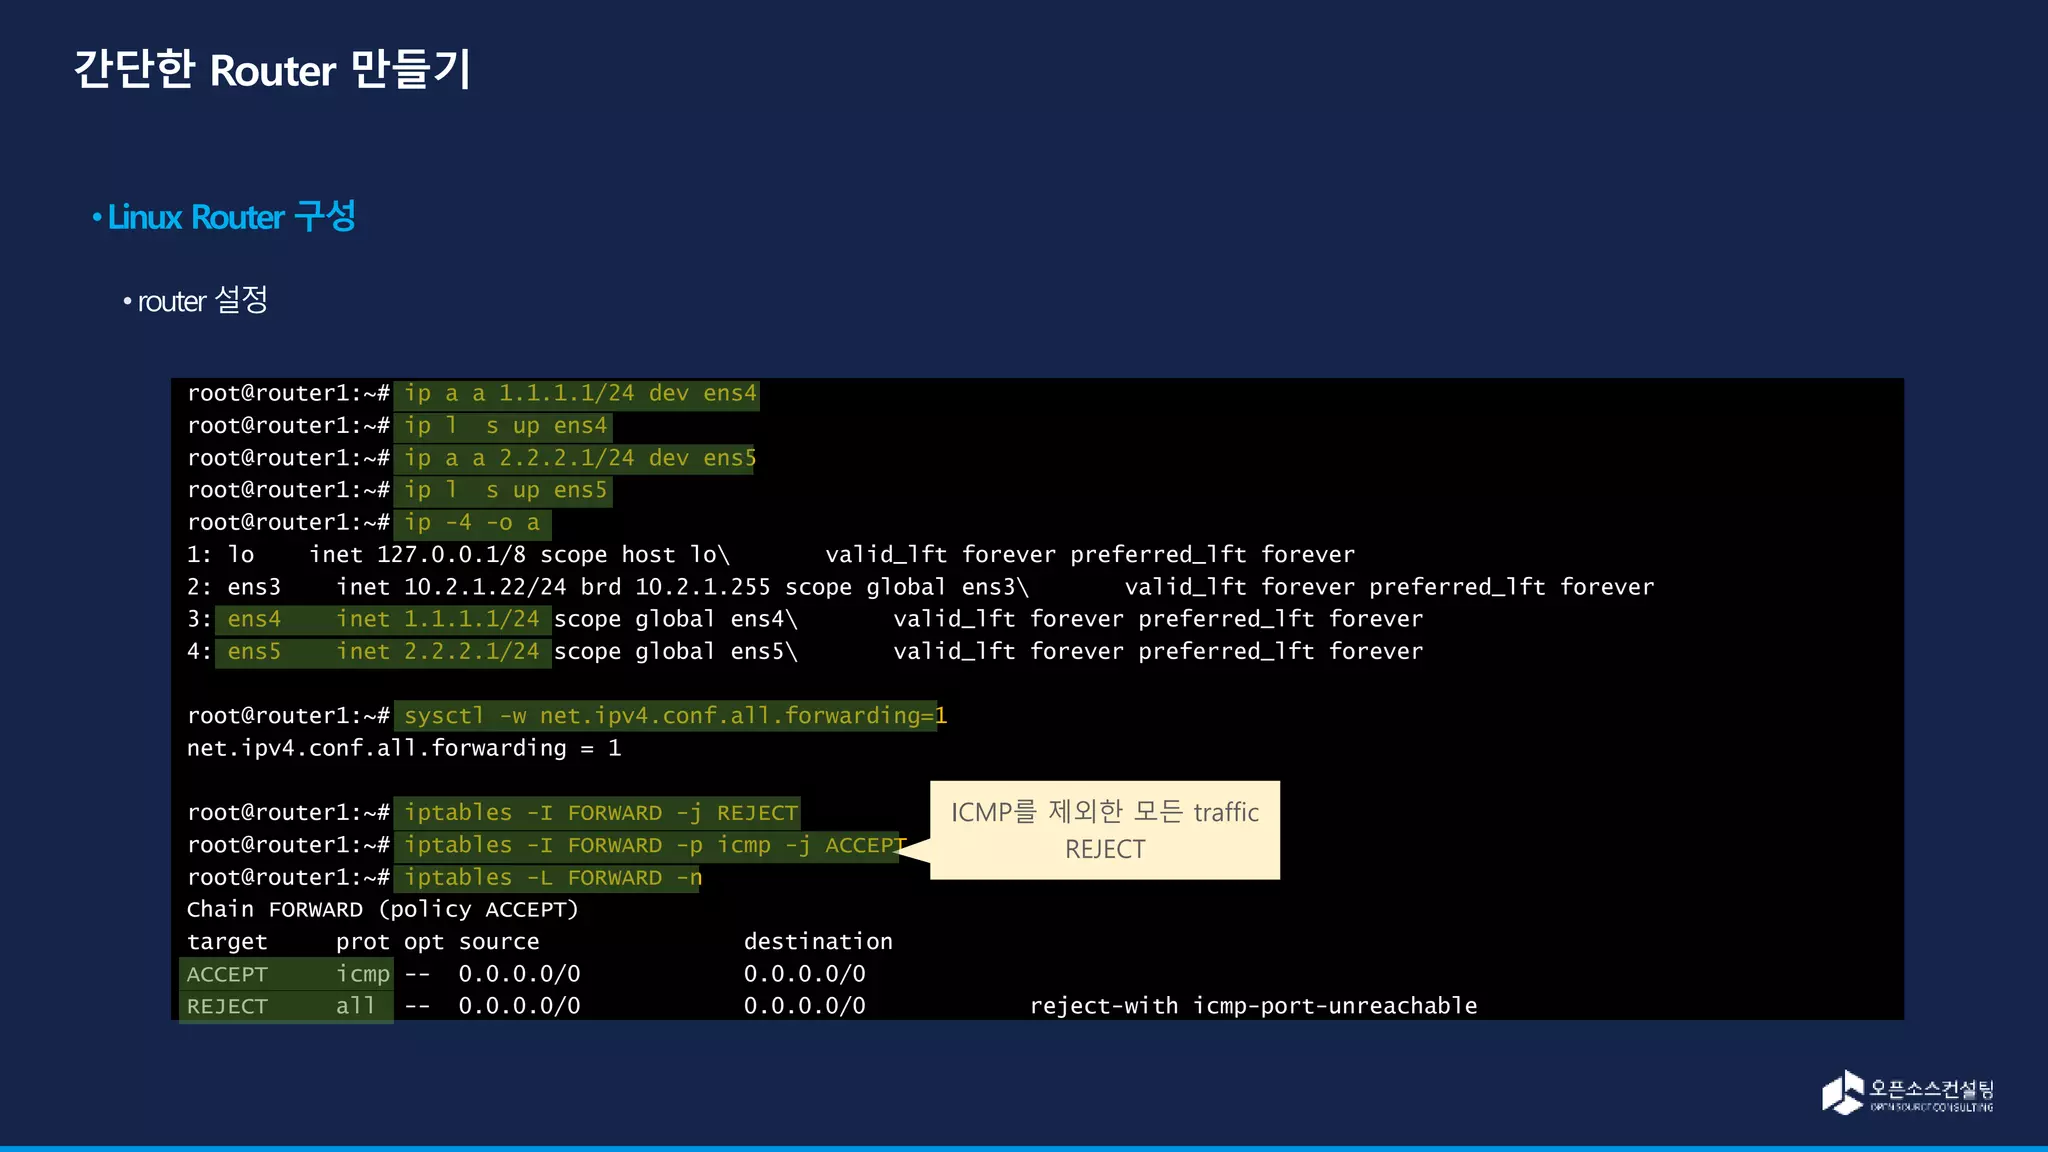Click the router 설정 bullet text

202,300
